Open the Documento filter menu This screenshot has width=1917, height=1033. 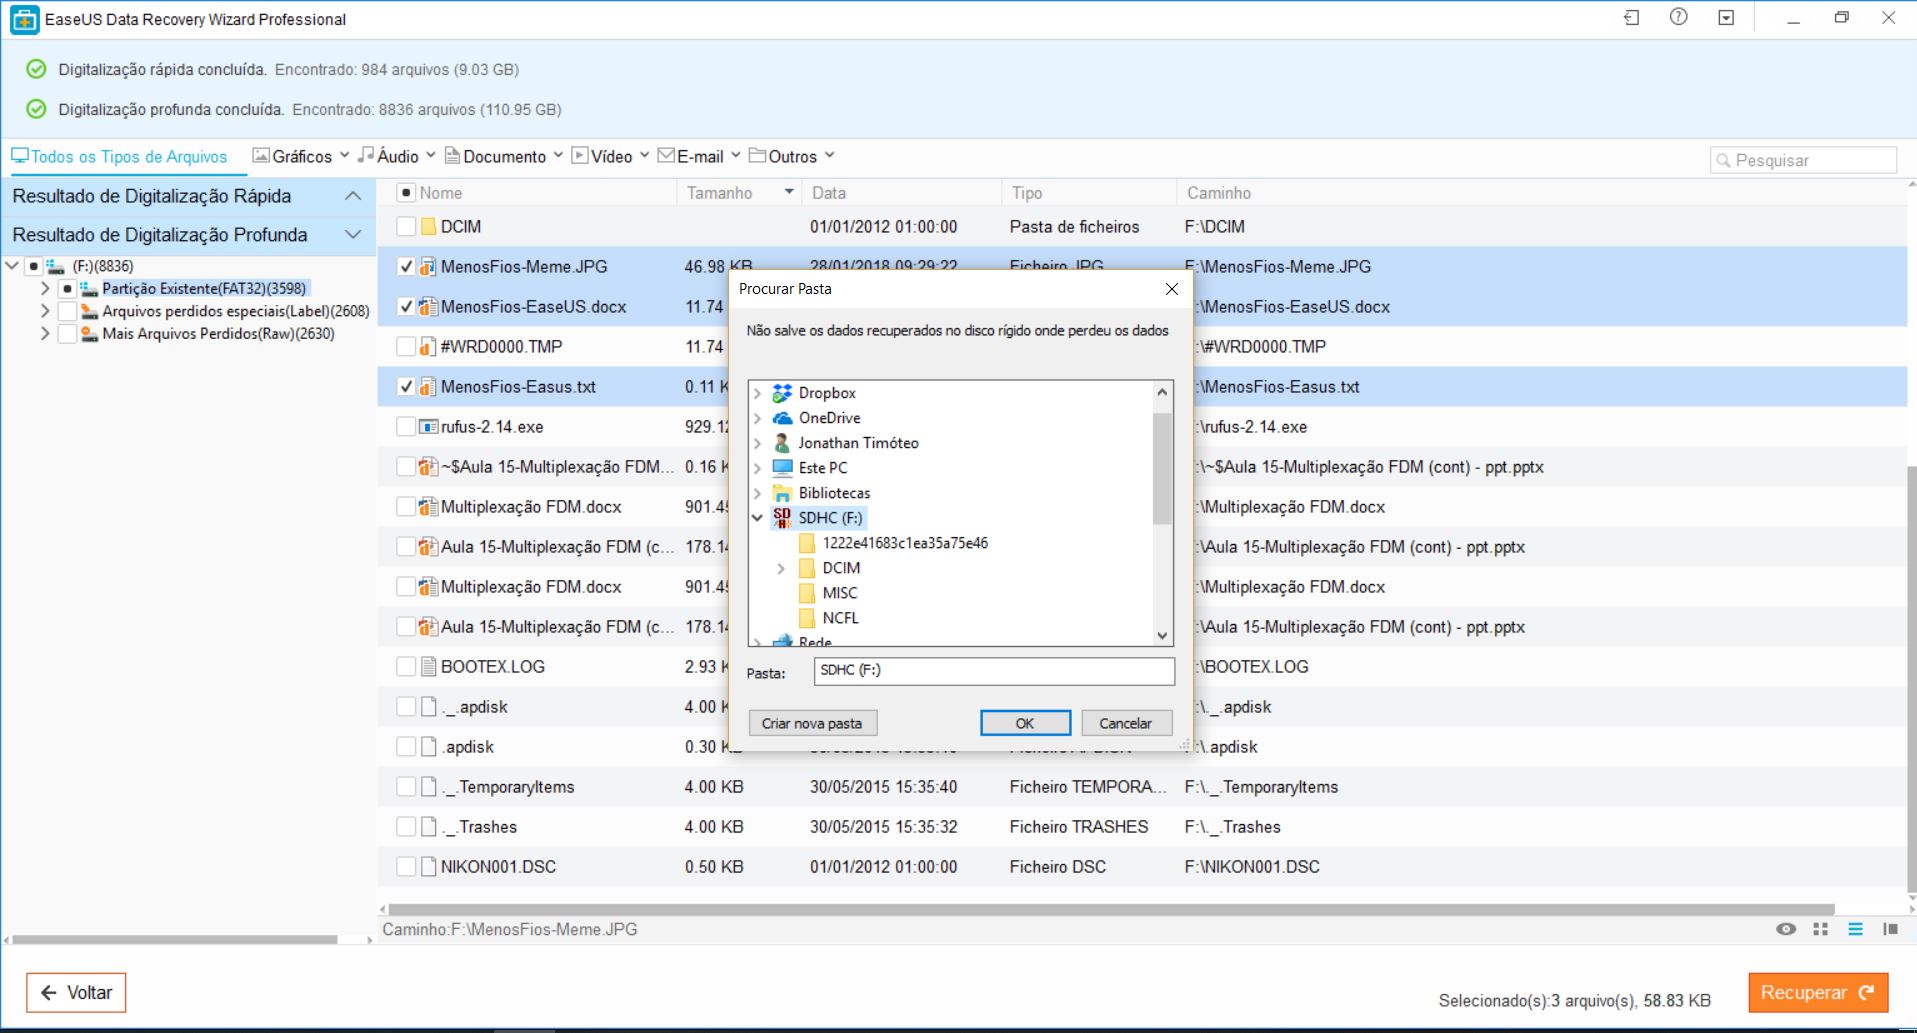click(504, 156)
